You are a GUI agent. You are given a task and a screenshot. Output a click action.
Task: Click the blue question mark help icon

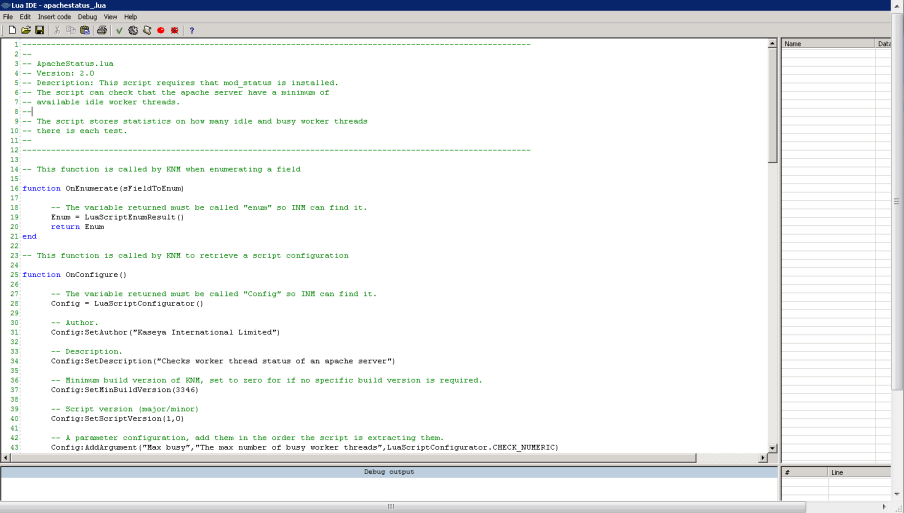(192, 30)
